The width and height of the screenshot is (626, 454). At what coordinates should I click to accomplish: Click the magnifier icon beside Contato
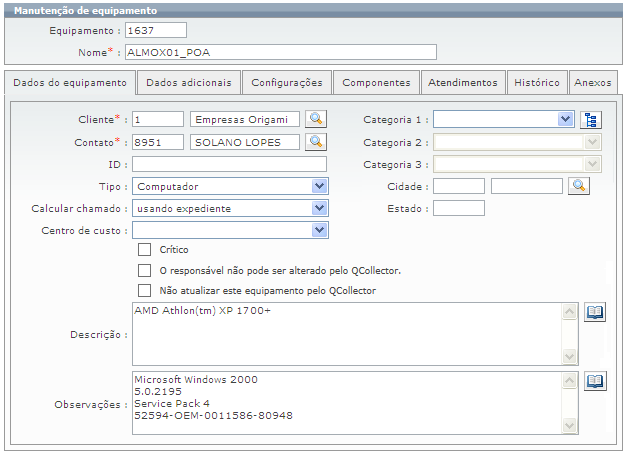click(316, 142)
